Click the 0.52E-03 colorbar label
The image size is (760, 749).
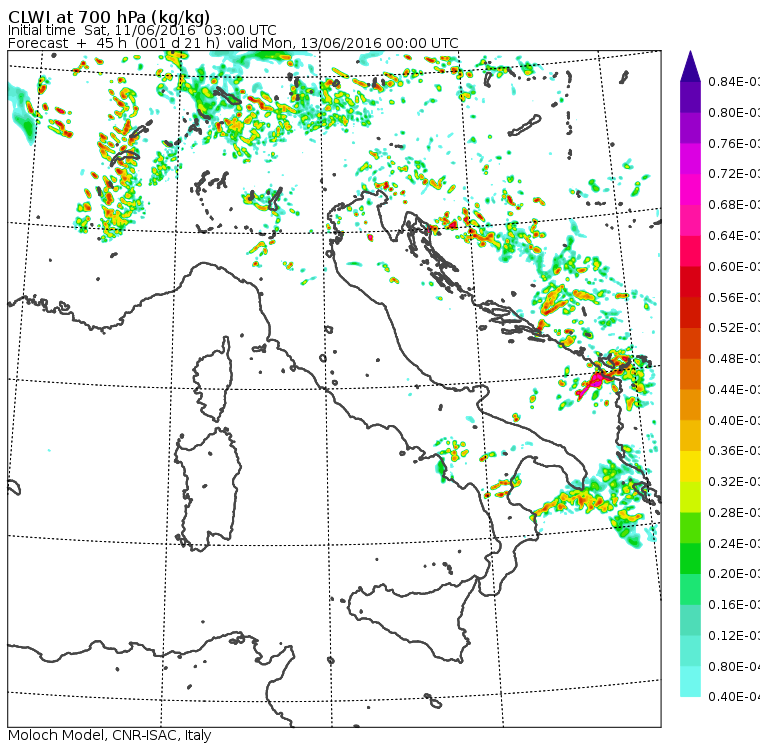[x=734, y=328]
